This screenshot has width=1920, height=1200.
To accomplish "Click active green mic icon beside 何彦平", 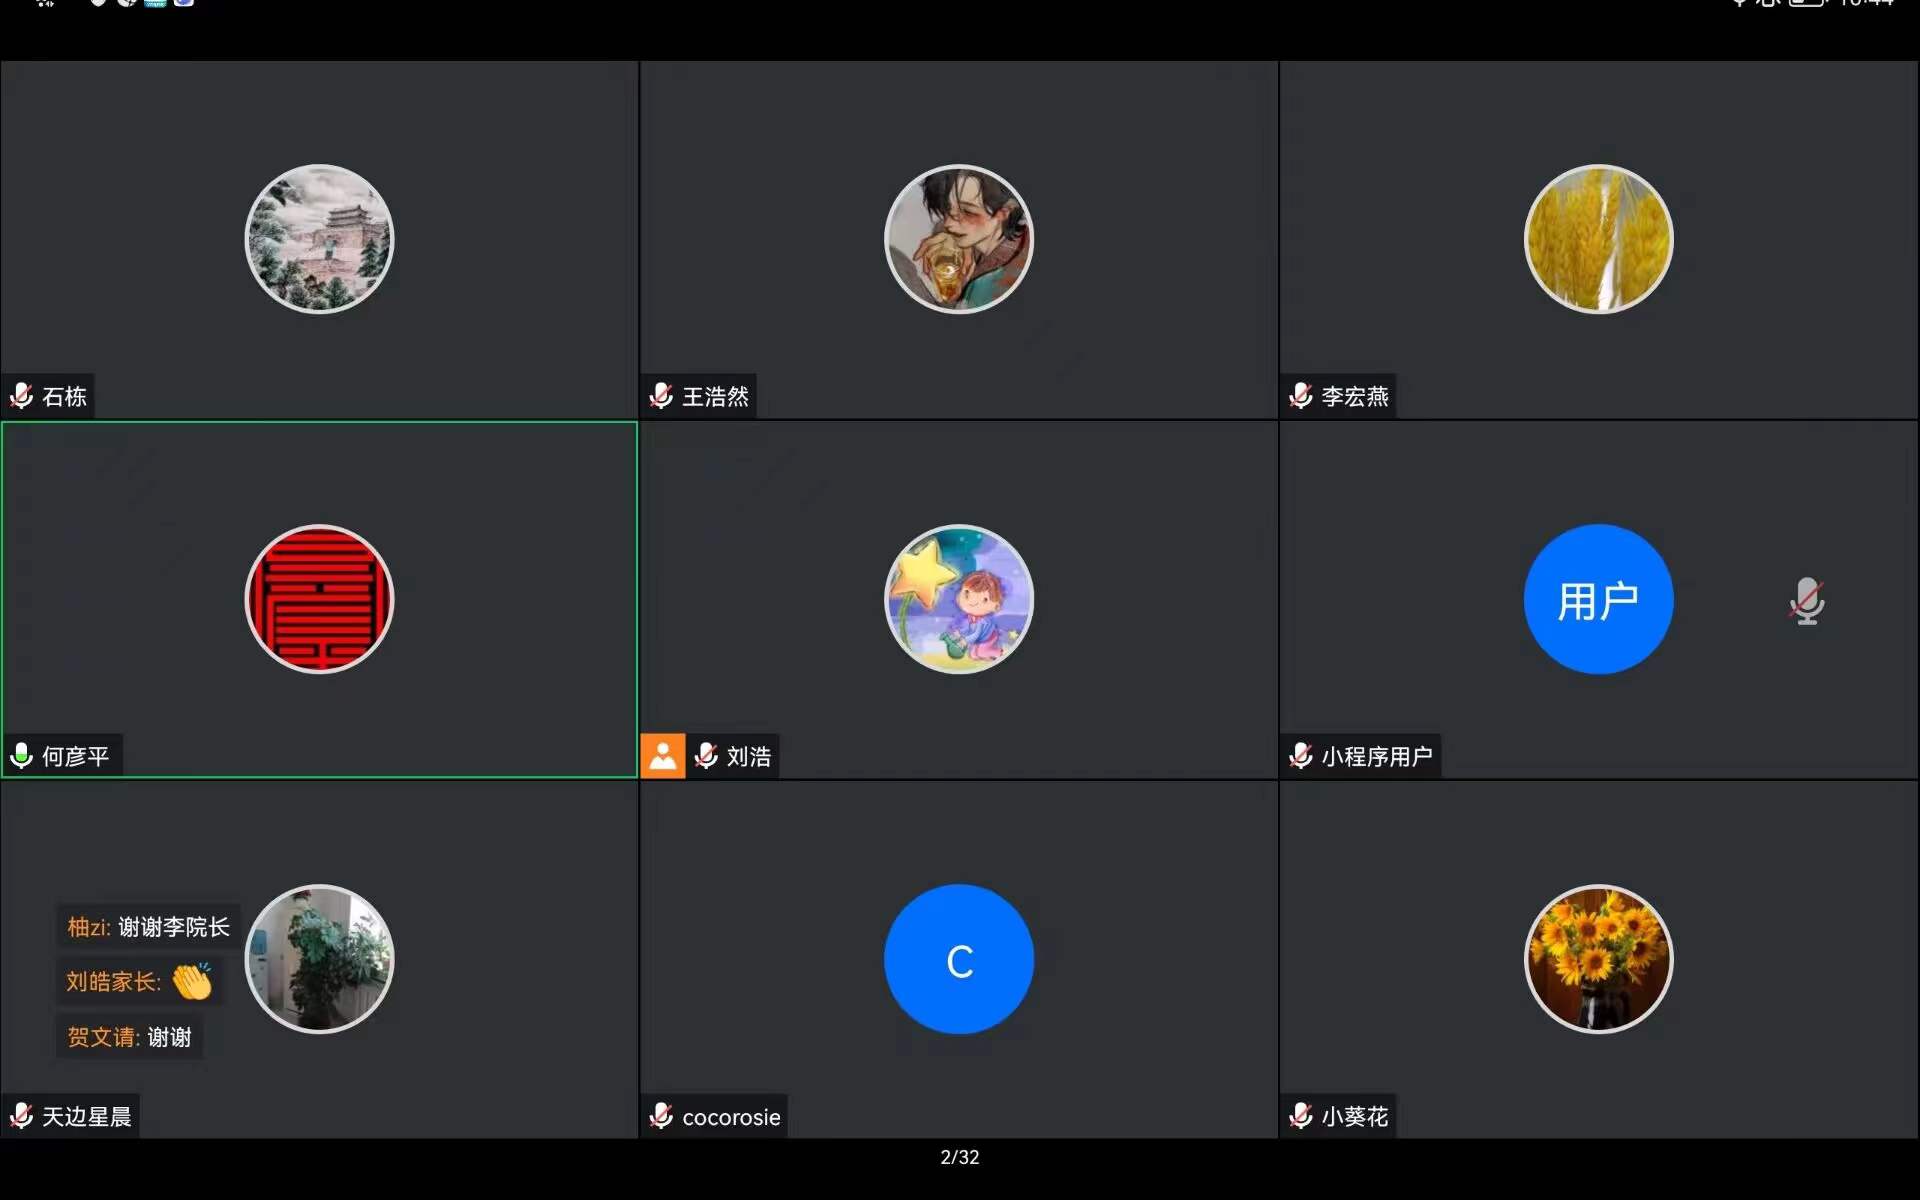I will (x=21, y=756).
